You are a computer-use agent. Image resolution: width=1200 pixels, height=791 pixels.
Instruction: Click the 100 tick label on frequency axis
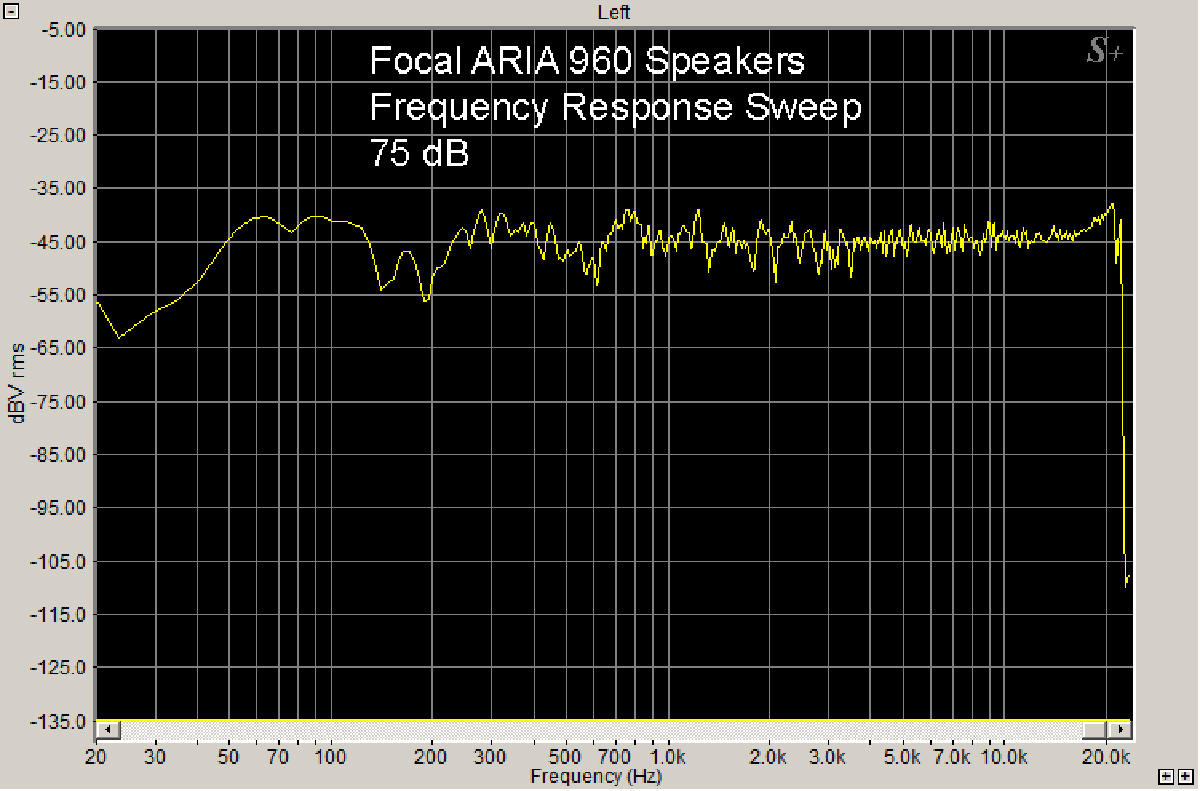330,757
